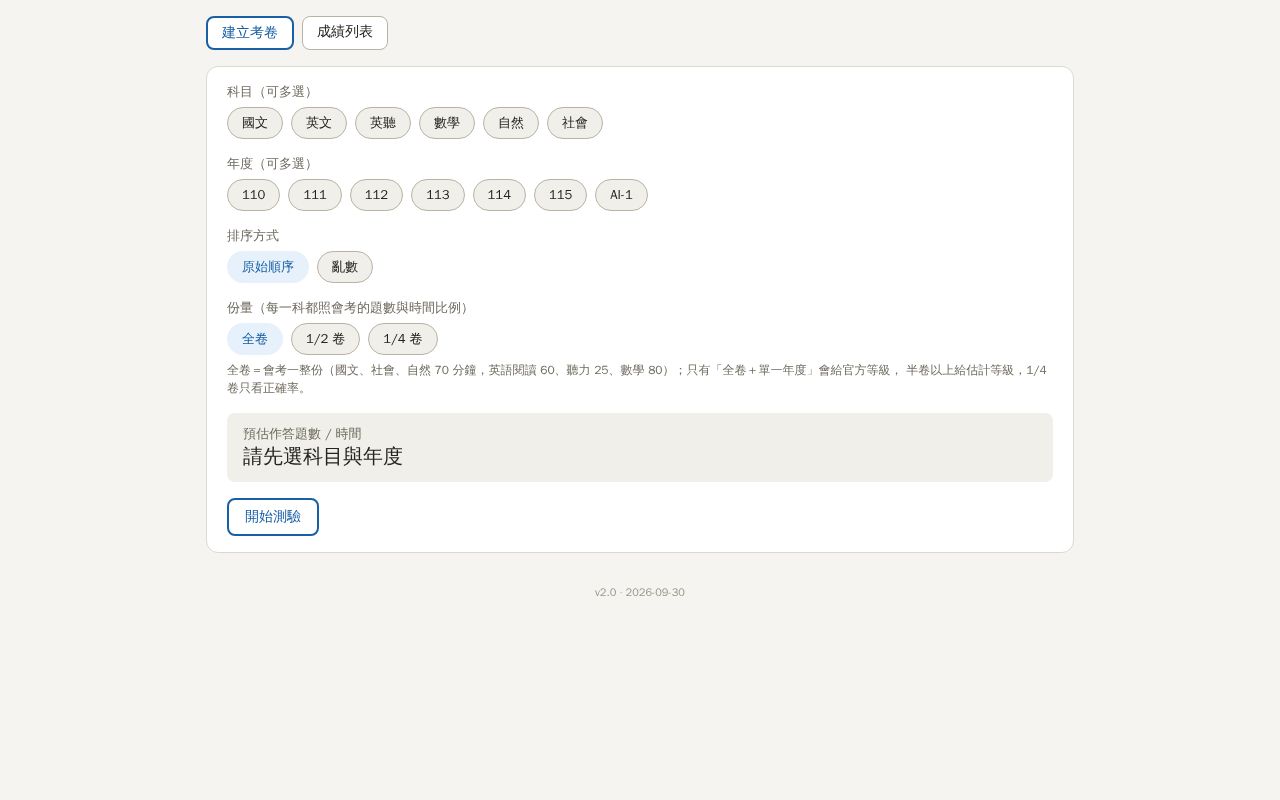Viewport: 1280px width, 800px height.
Task: Click the 預估作答題數 / 時間 label
Action: pos(302,434)
